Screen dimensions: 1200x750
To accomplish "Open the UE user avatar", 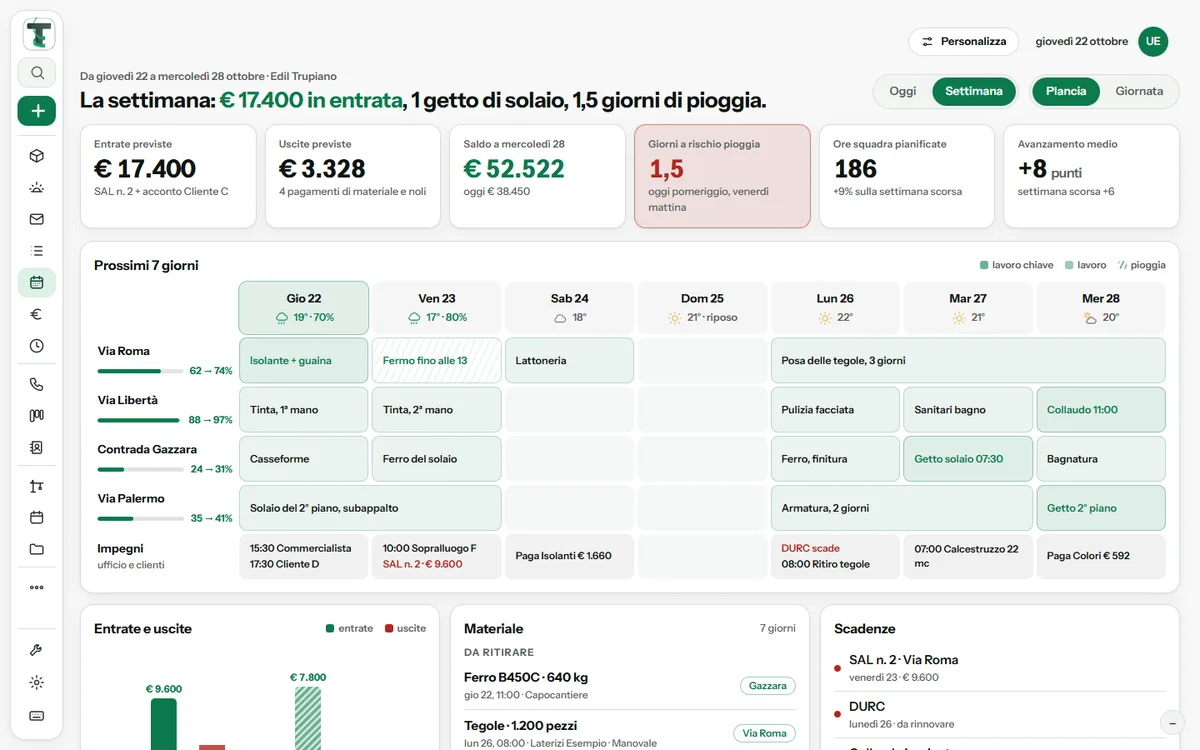I will click(x=1153, y=41).
